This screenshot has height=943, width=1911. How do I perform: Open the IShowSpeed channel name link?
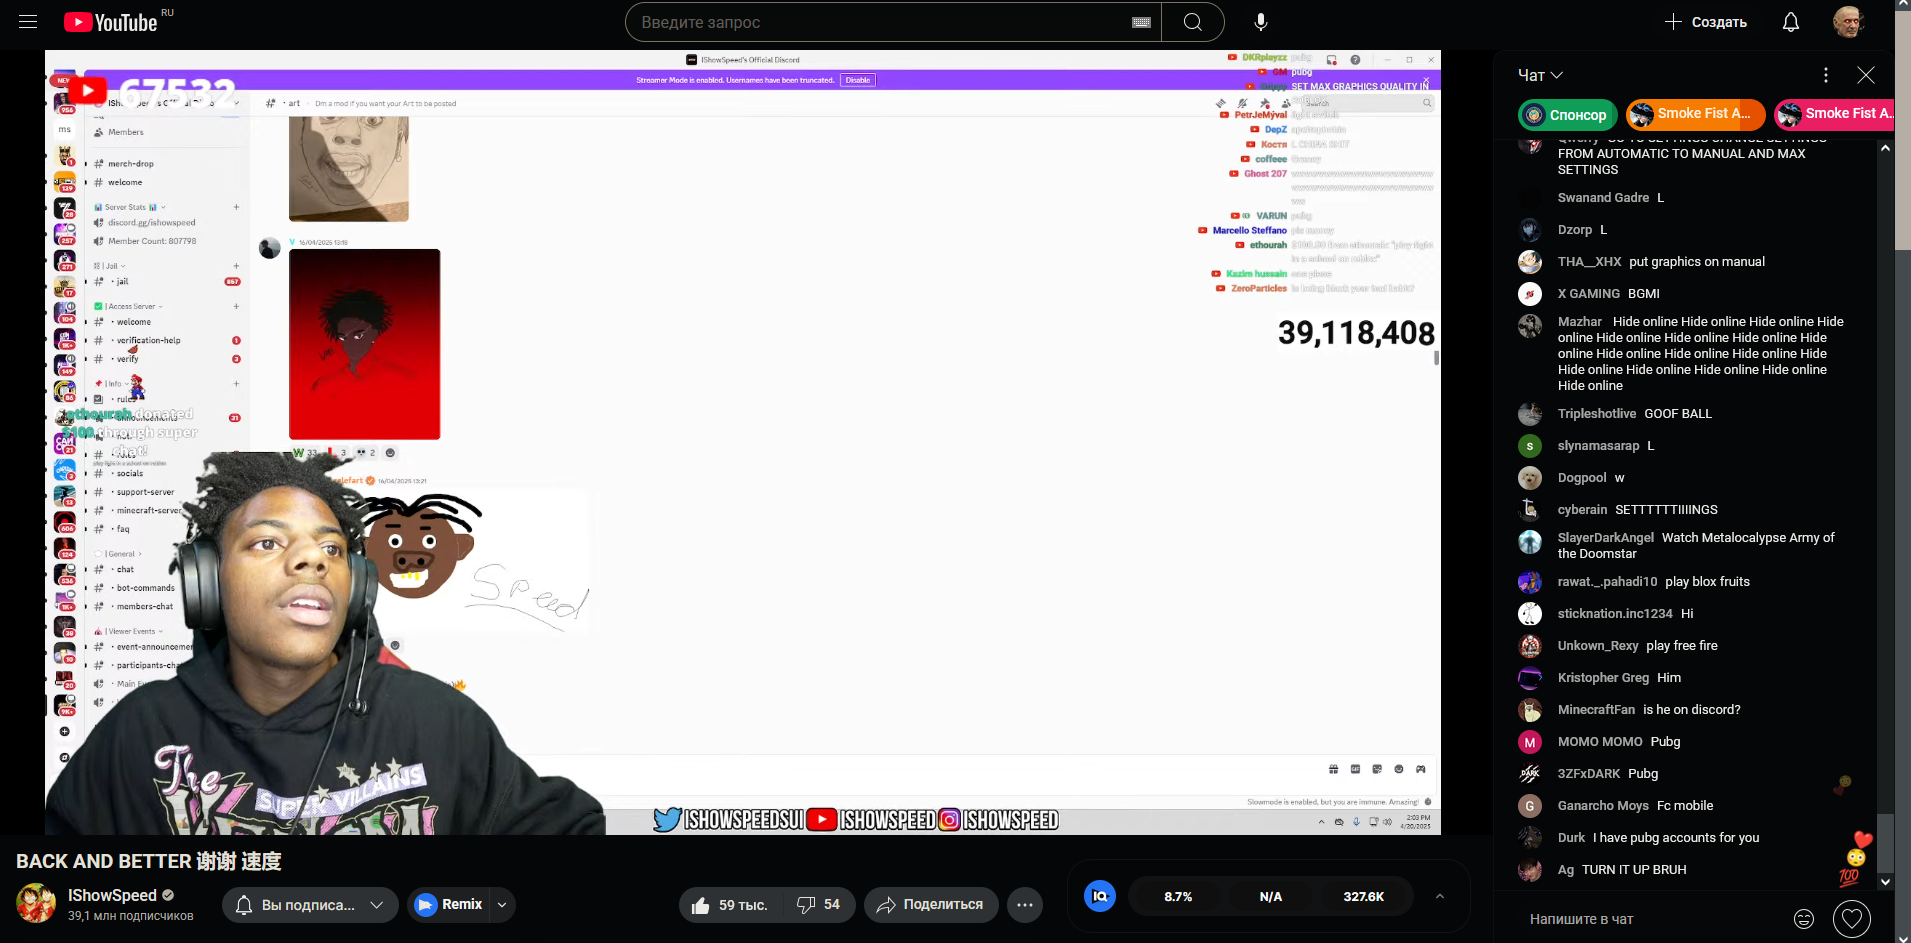point(112,895)
